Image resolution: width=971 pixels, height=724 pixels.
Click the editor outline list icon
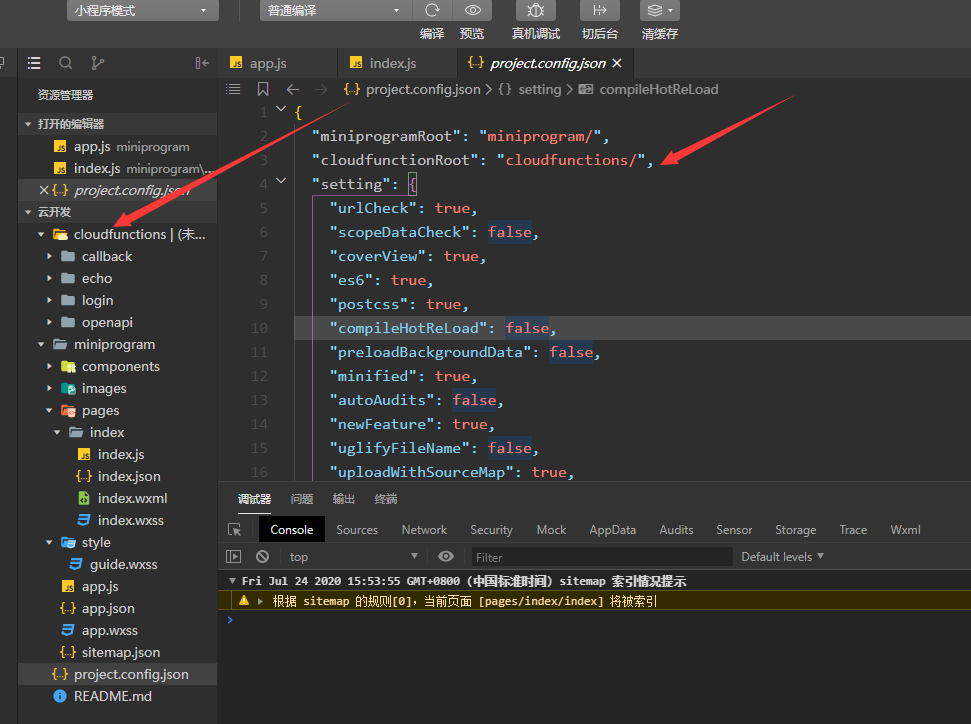pyautogui.click(x=233, y=89)
